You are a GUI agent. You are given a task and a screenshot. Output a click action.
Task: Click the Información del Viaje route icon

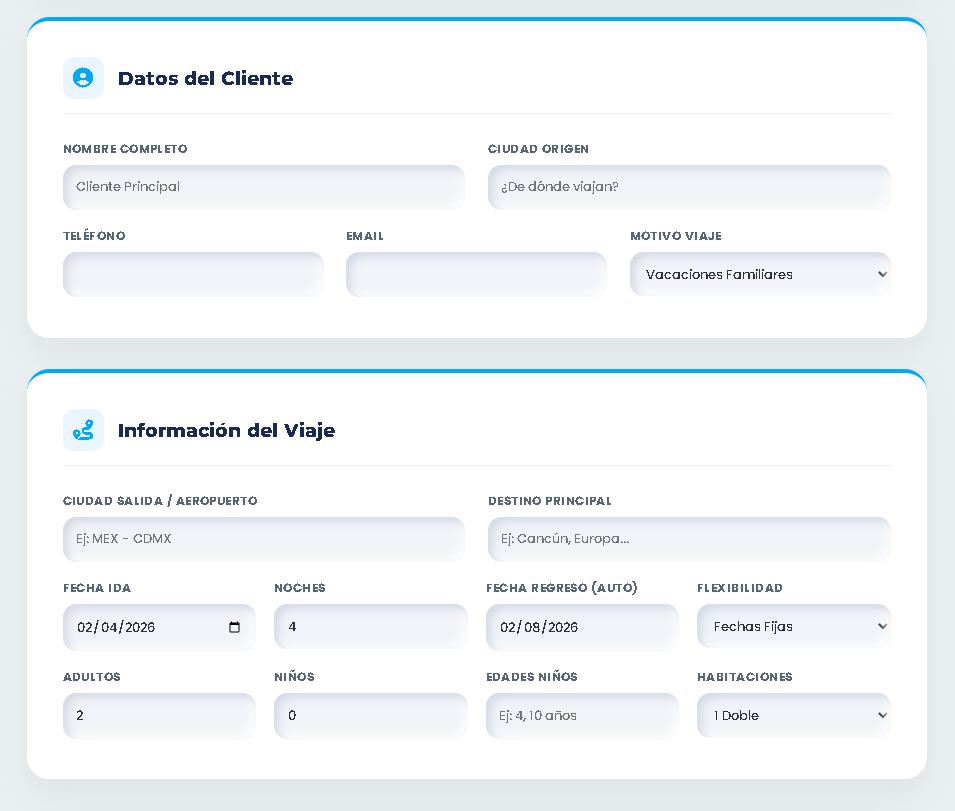point(83,430)
